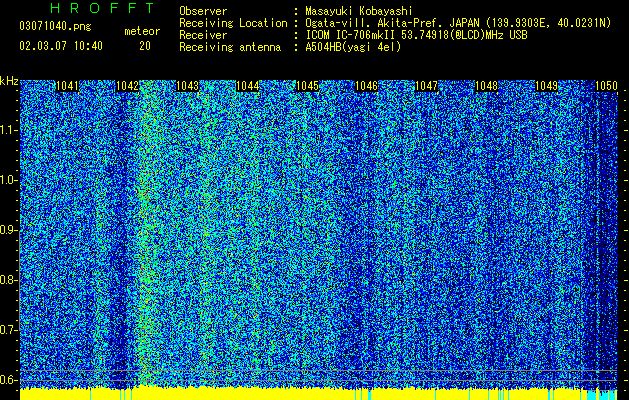Click time marker 1048
The height and width of the screenshot is (400, 629).
point(486,86)
